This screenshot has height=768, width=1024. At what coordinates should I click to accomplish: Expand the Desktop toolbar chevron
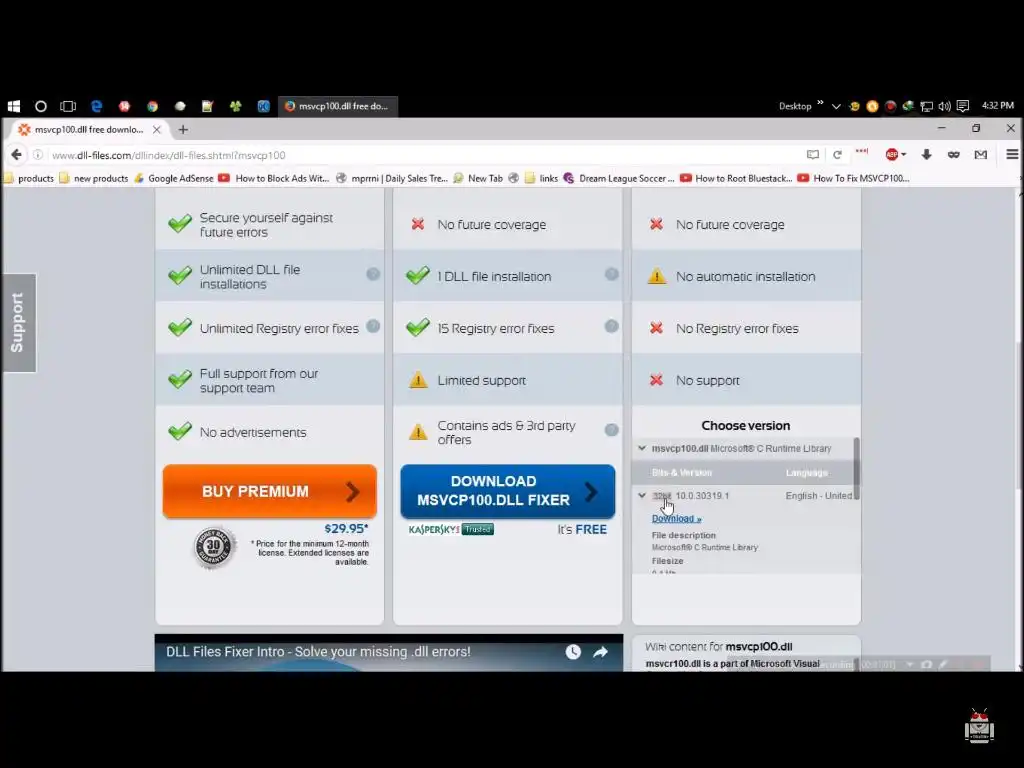coord(820,103)
